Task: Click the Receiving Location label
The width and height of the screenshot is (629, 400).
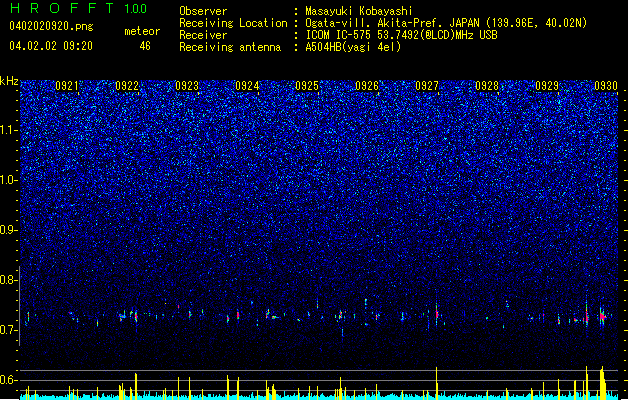Action: (x=233, y=23)
